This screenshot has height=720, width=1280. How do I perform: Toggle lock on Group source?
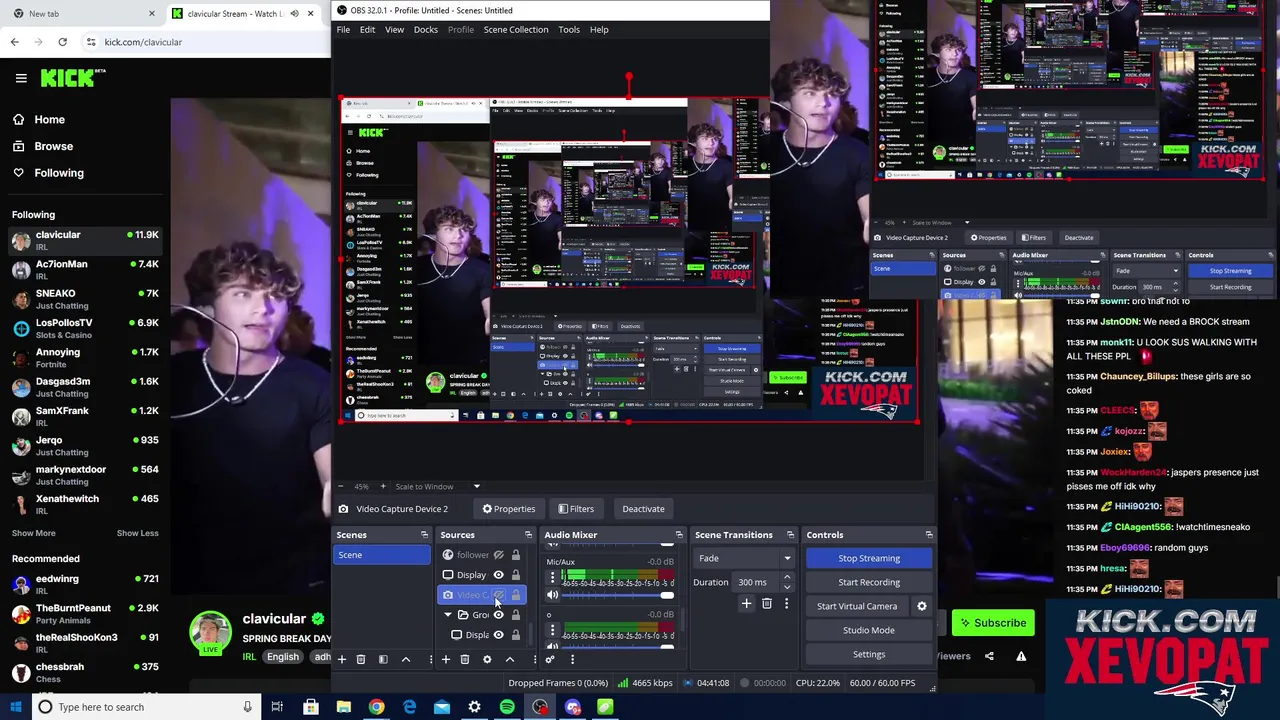[516, 615]
